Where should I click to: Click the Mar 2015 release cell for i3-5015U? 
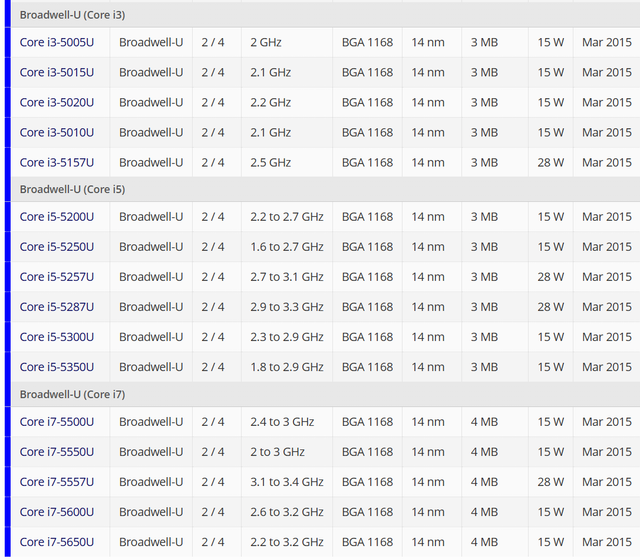(x=607, y=72)
